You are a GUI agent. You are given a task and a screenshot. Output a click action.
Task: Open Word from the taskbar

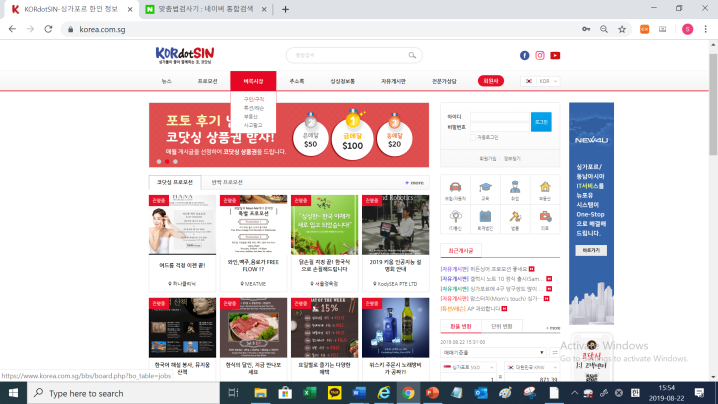(x=359, y=393)
